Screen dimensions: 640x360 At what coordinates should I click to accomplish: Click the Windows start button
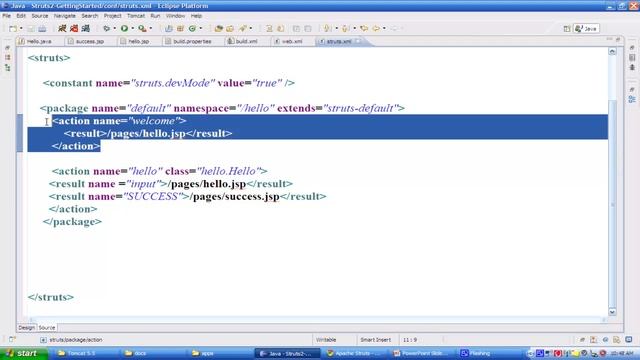24,353
